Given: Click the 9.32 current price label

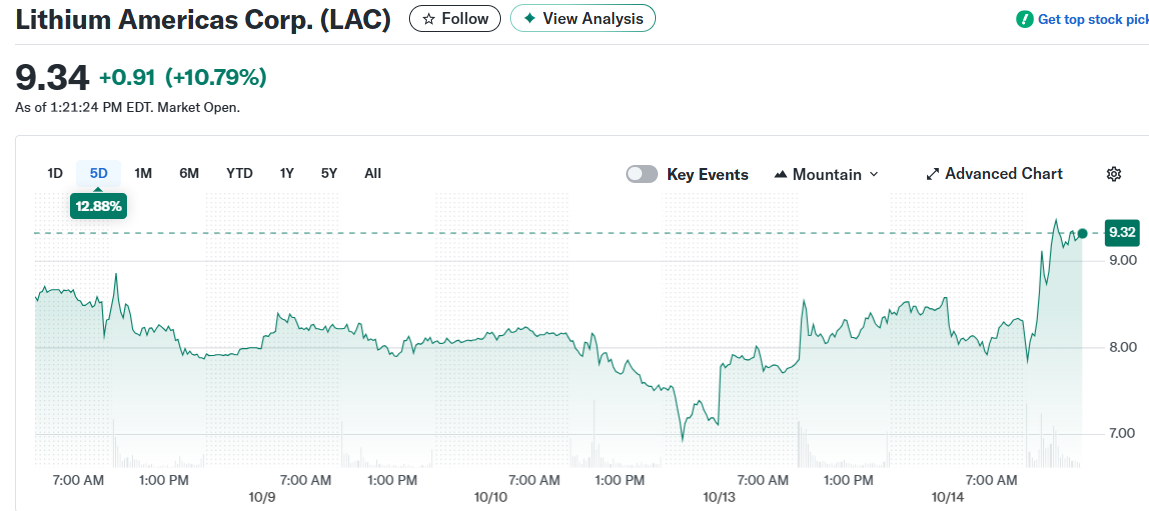Looking at the screenshot, I should (1121, 233).
